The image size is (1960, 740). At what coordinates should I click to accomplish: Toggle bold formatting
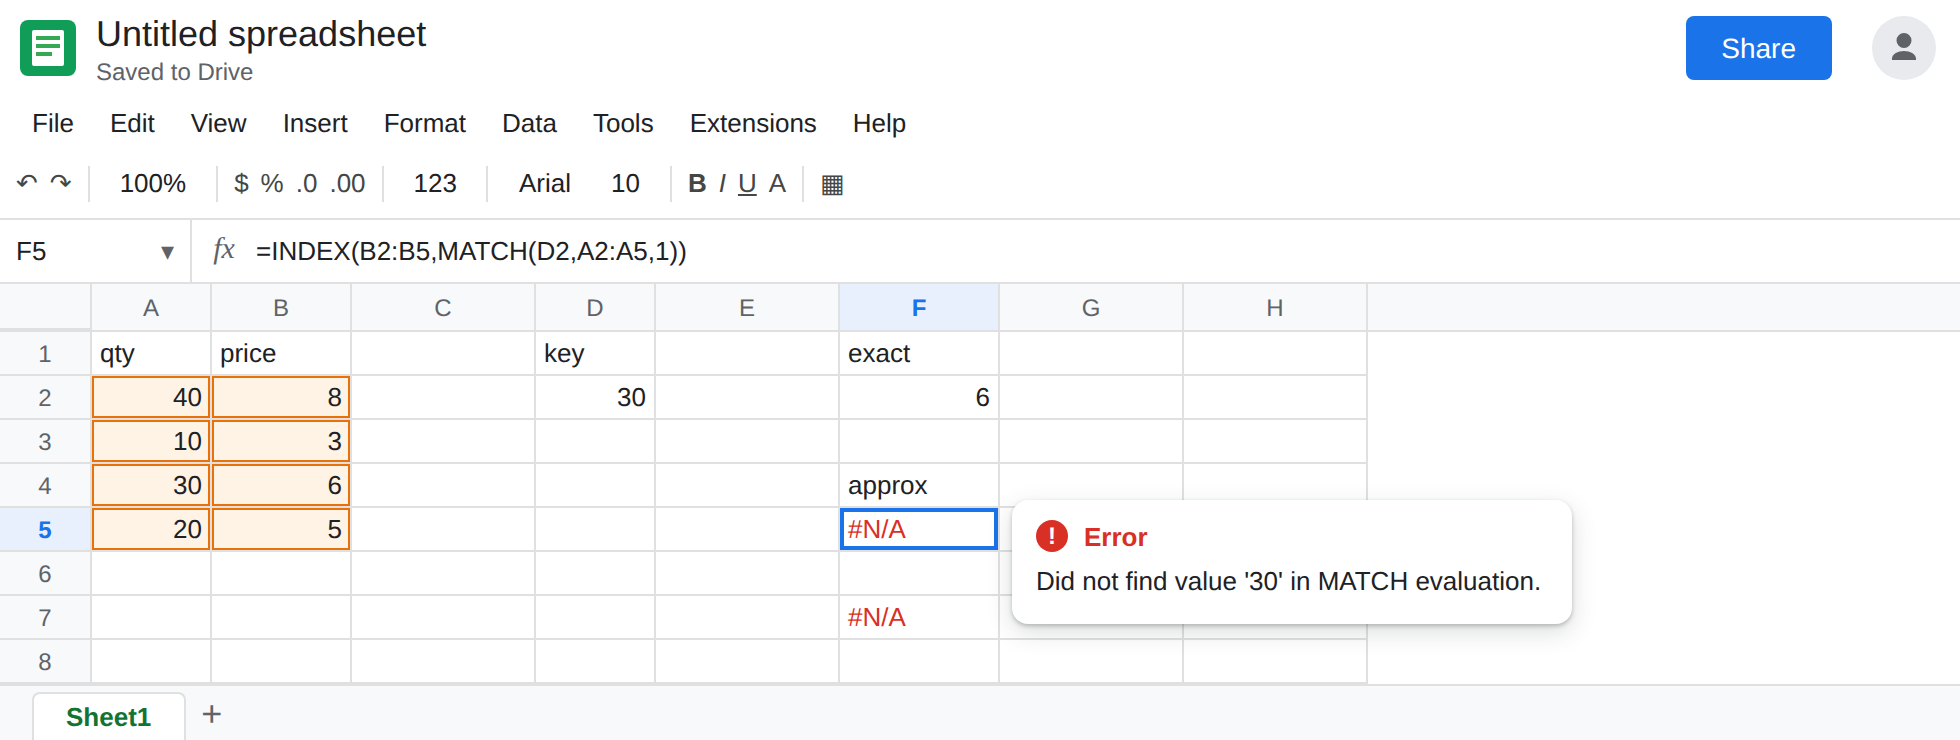[697, 183]
